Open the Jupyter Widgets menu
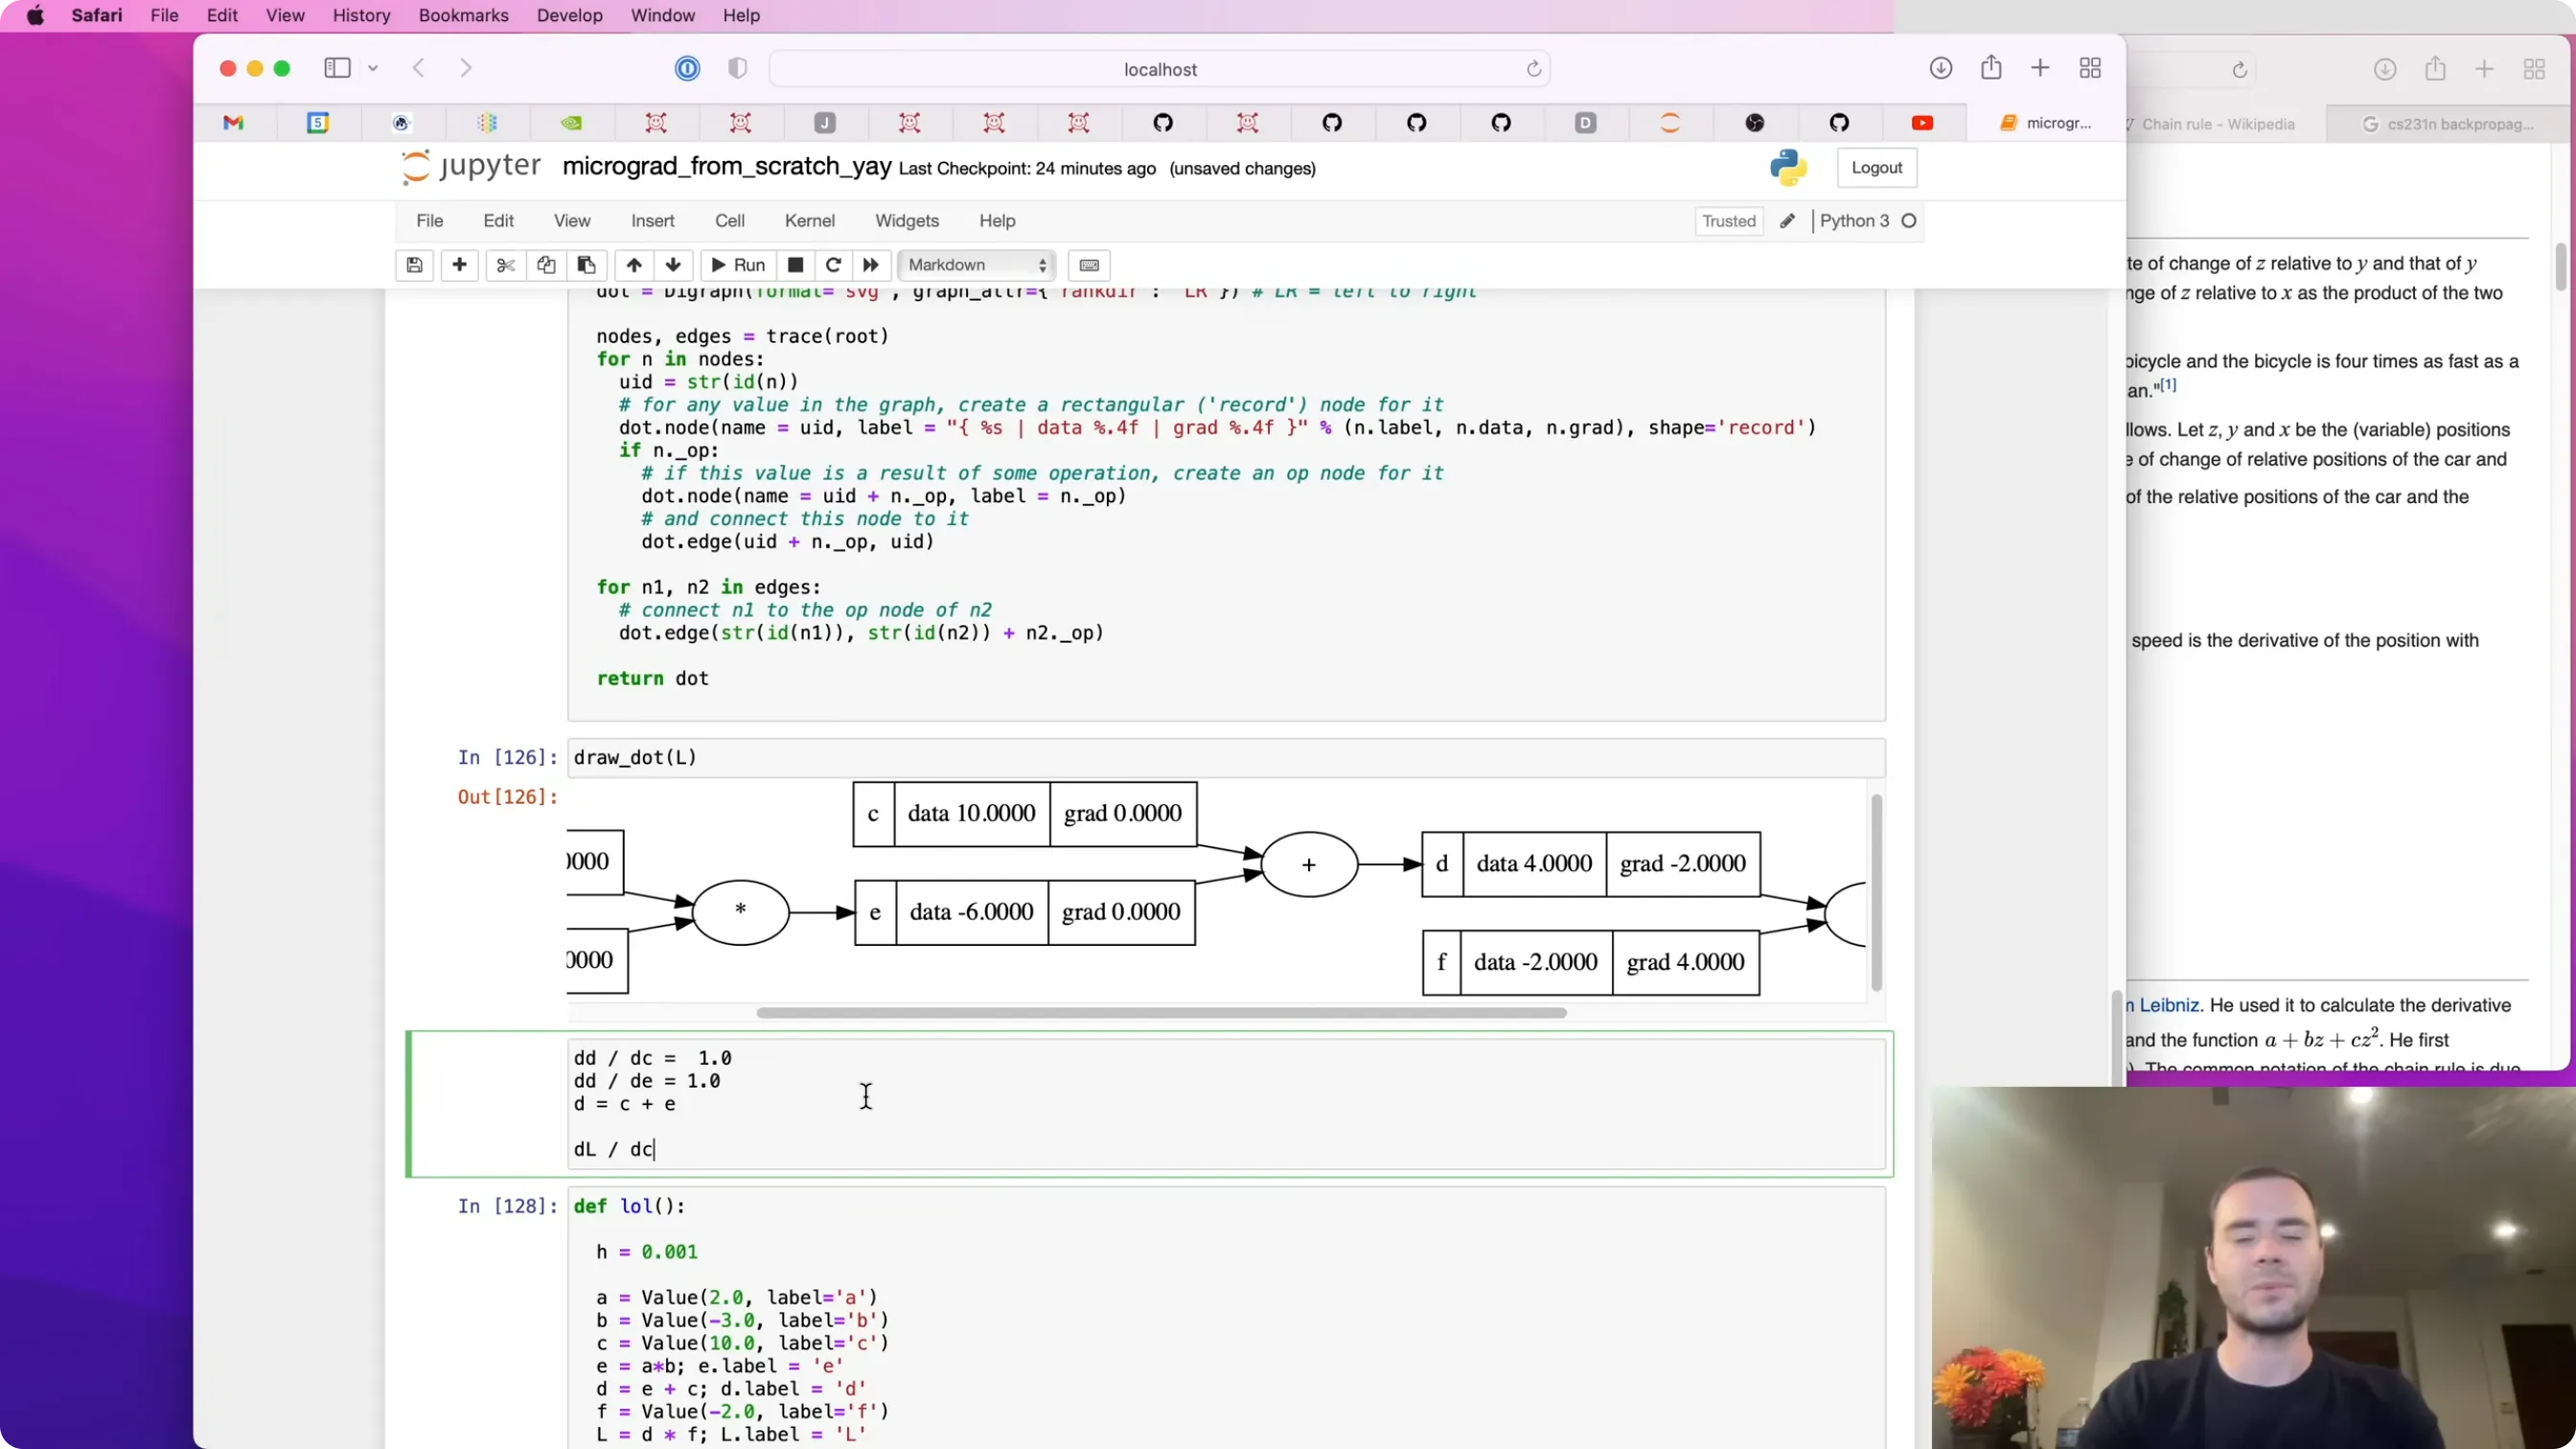 click(x=906, y=221)
